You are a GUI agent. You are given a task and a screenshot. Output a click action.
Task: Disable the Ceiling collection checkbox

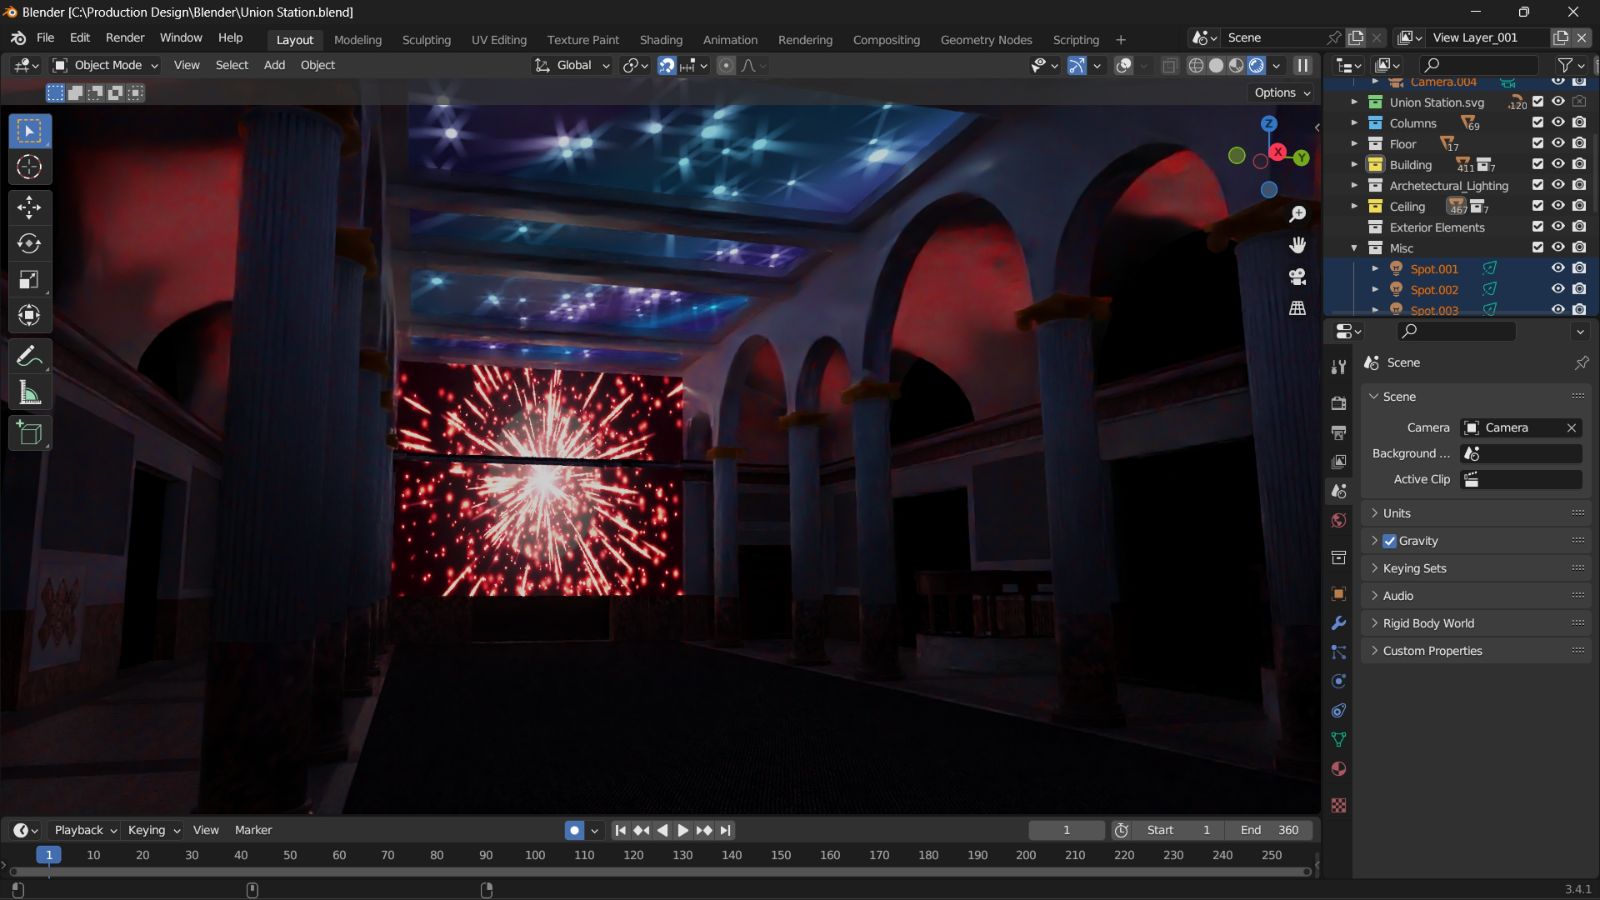[x=1538, y=206]
